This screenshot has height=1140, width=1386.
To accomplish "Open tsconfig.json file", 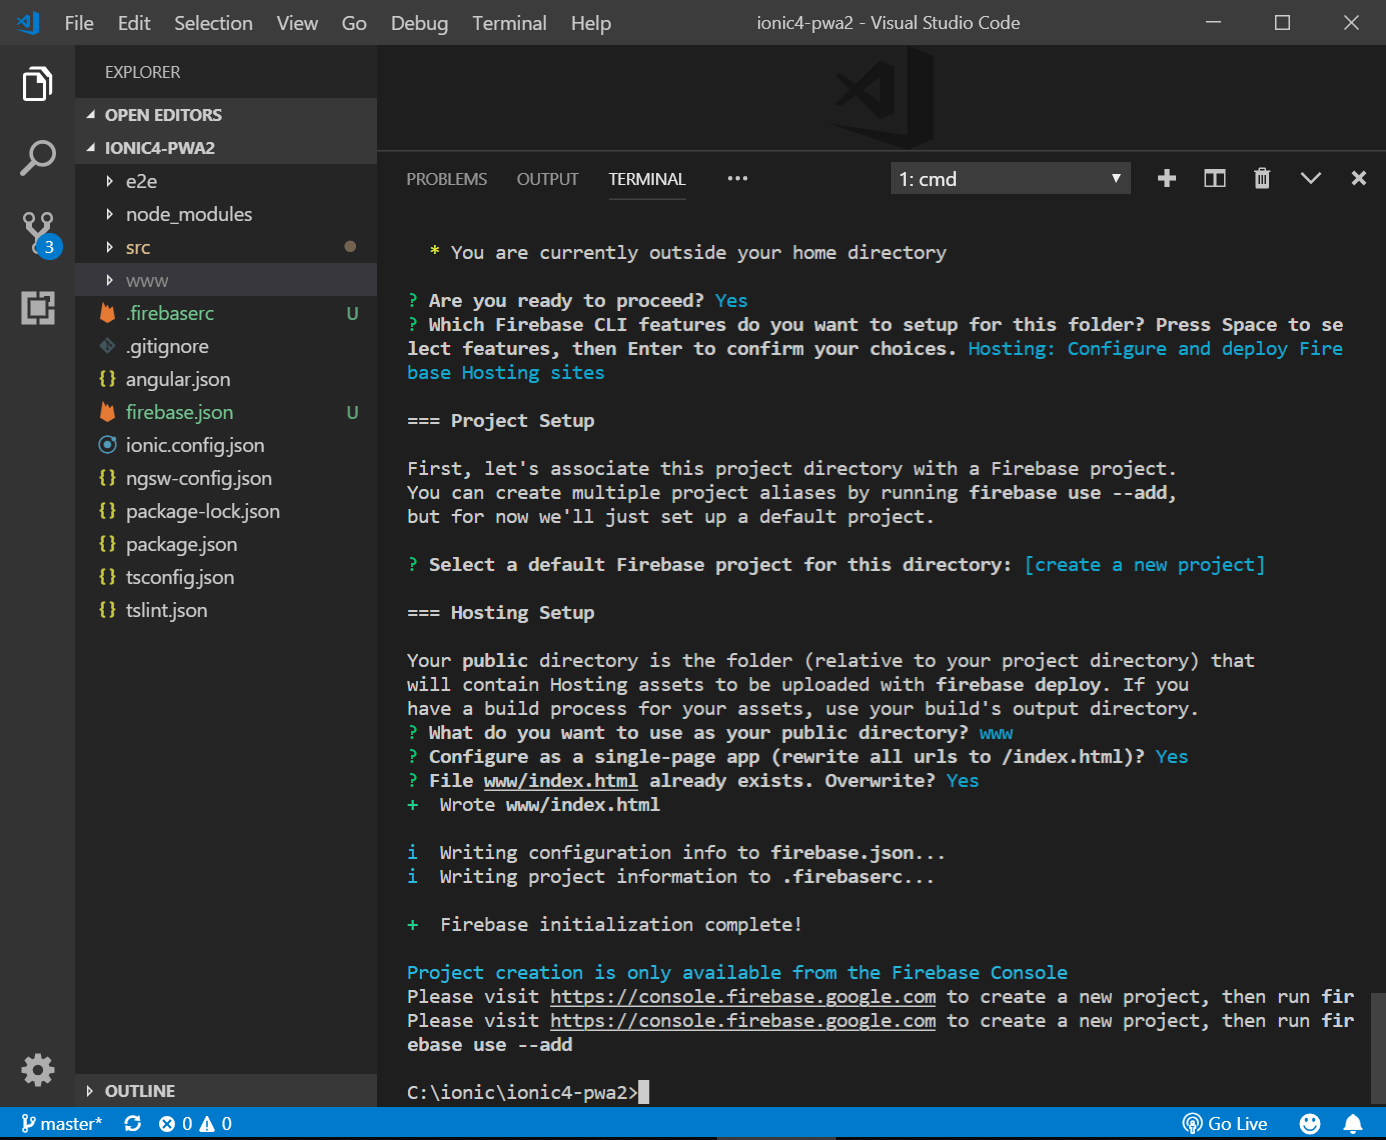I will click(226, 577).
